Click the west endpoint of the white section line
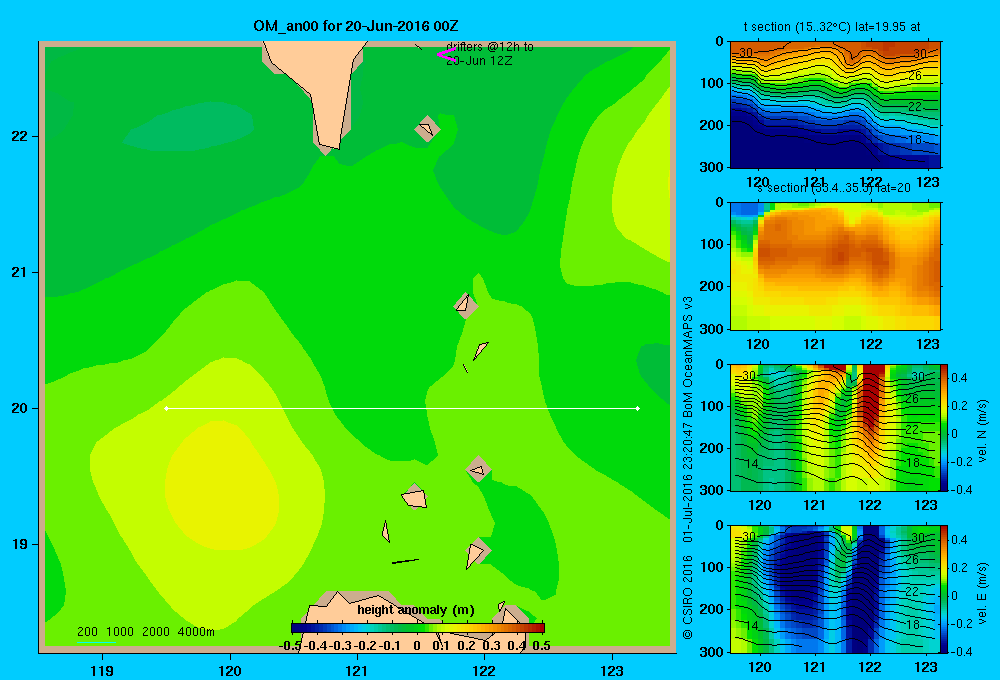This screenshot has width=1000, height=680. pyautogui.click(x=166, y=408)
